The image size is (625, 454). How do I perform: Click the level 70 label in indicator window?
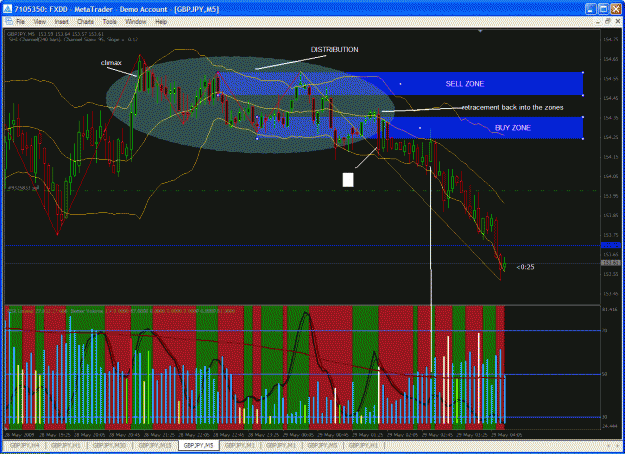(605, 330)
